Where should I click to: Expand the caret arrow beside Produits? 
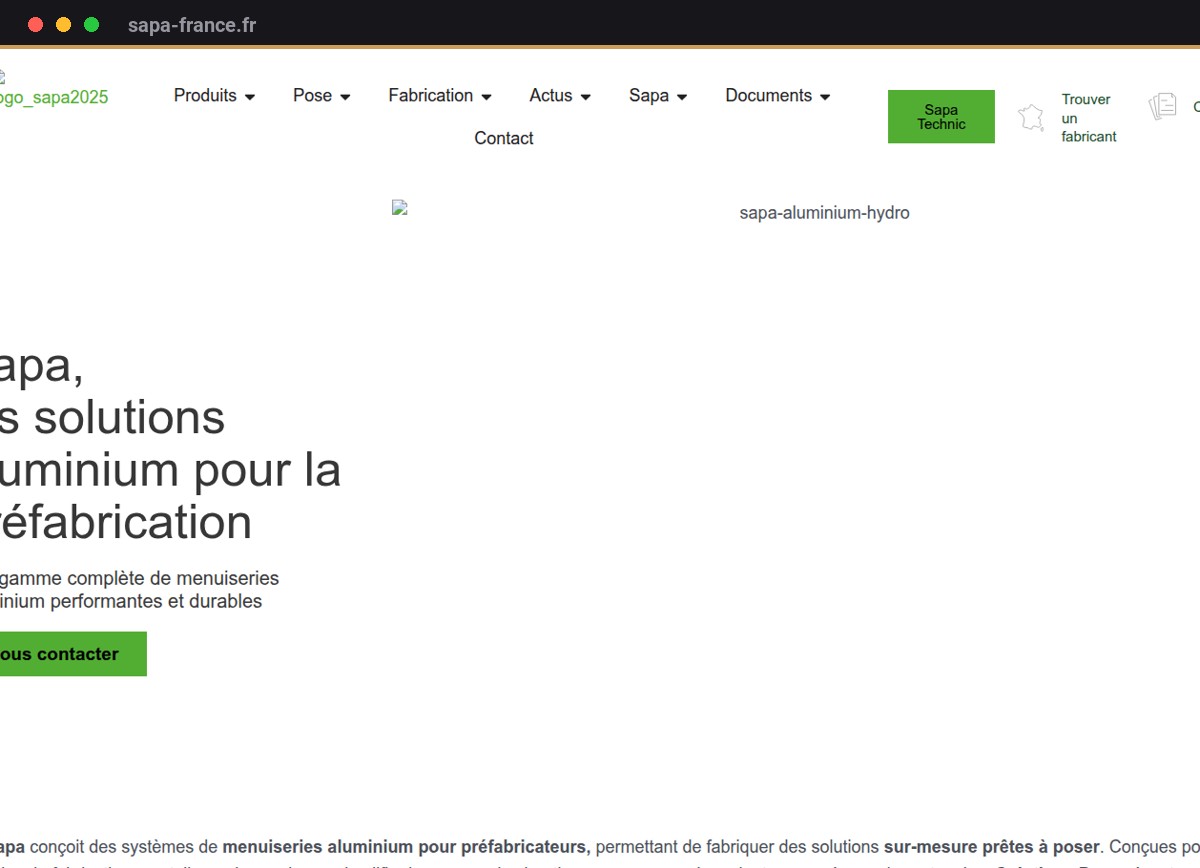pos(250,97)
